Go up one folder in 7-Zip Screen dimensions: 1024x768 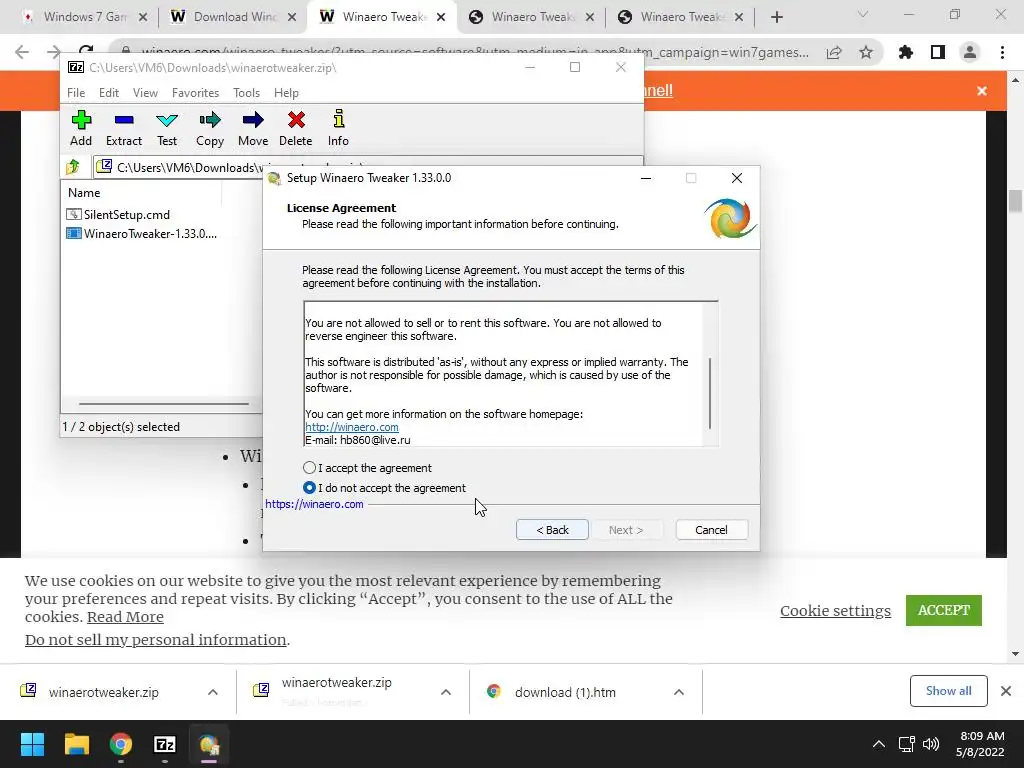(73, 167)
